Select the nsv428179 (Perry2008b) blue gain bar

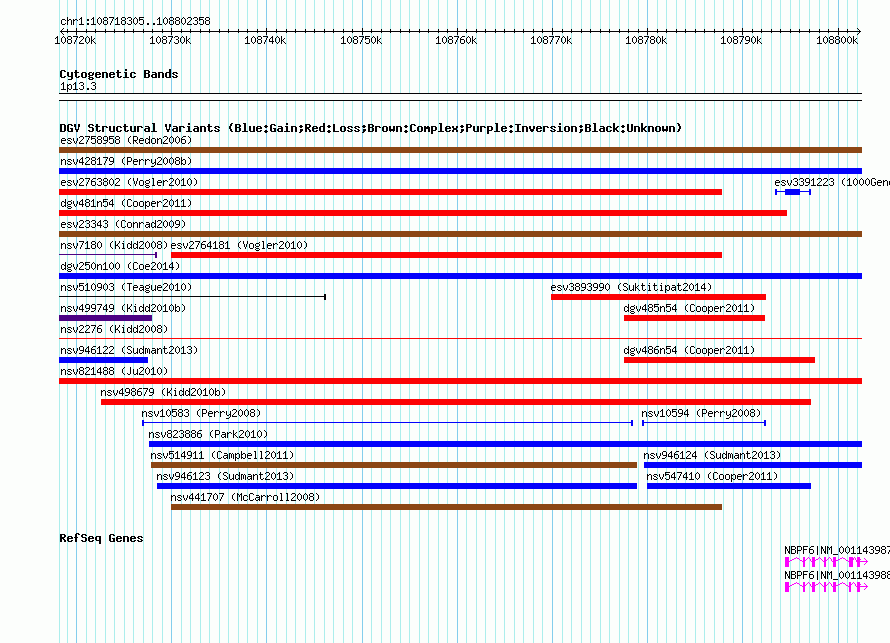pyautogui.click(x=460, y=171)
